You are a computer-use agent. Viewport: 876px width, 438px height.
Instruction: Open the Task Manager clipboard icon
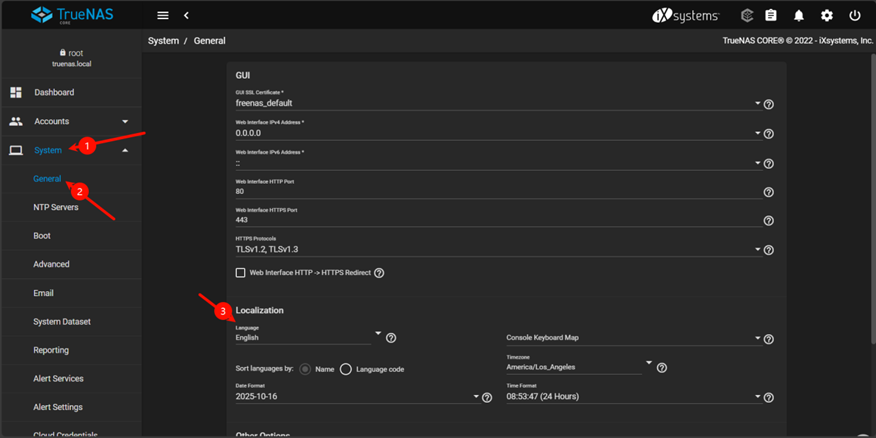coord(771,16)
